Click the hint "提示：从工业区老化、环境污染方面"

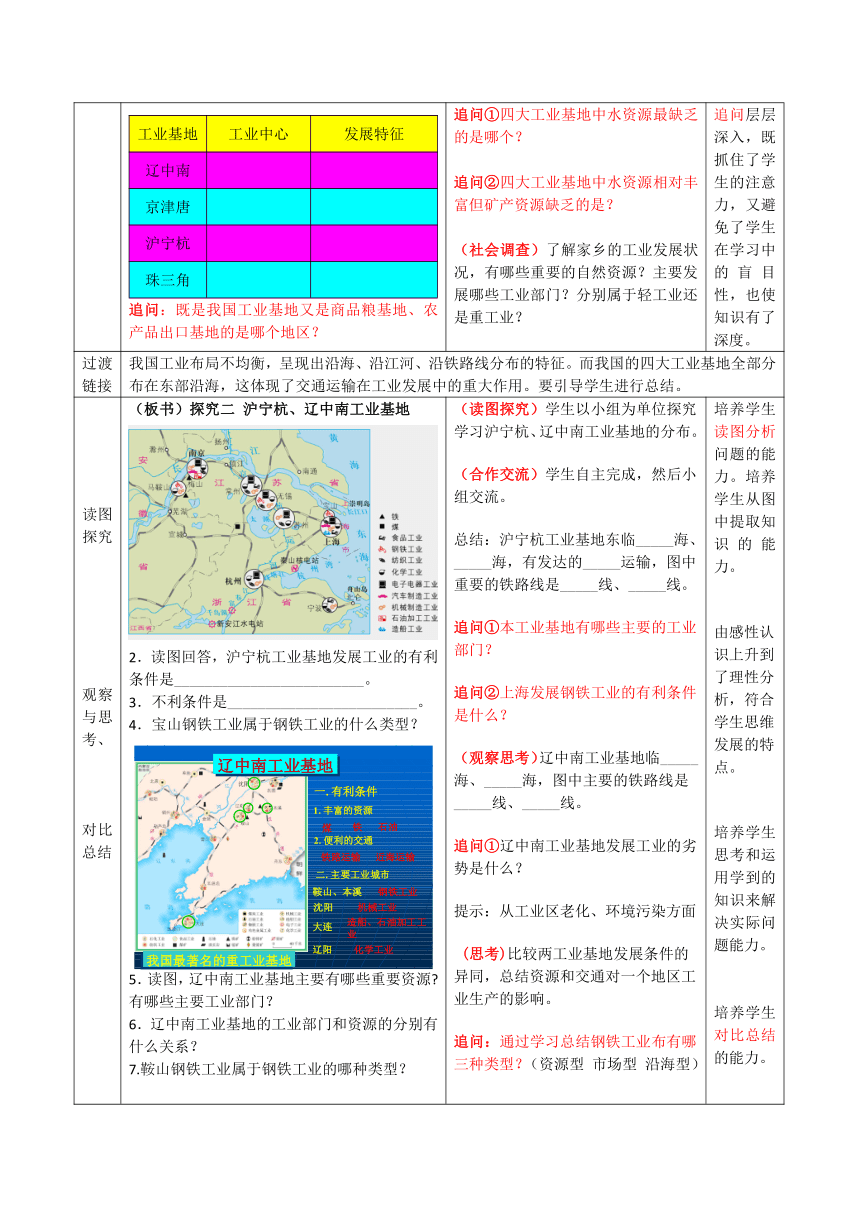[x=575, y=911]
